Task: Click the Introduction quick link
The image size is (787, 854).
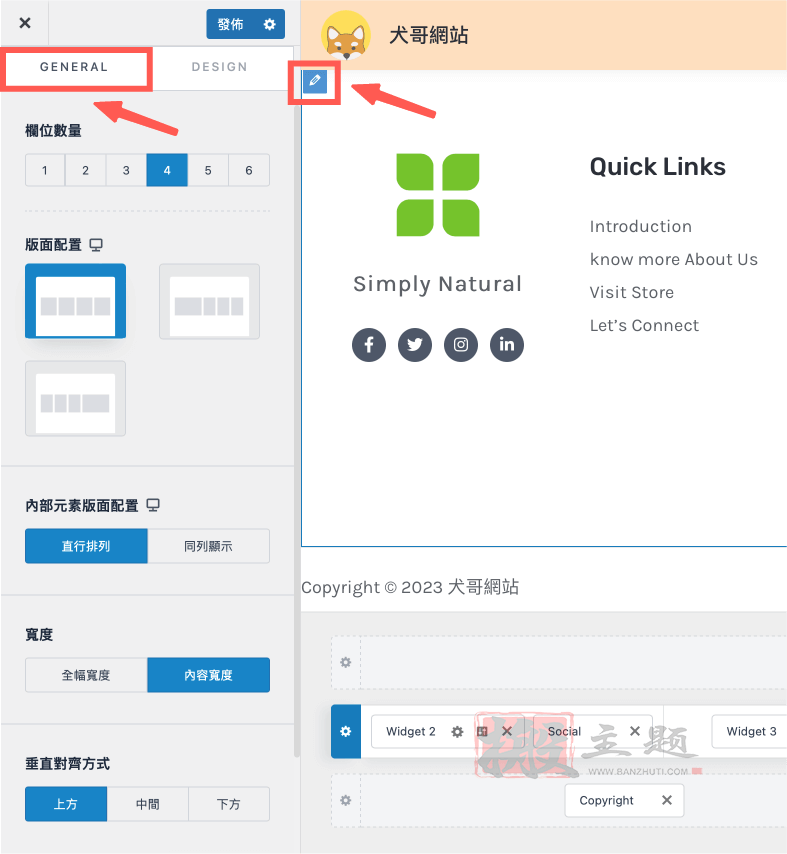Action: [x=640, y=227]
